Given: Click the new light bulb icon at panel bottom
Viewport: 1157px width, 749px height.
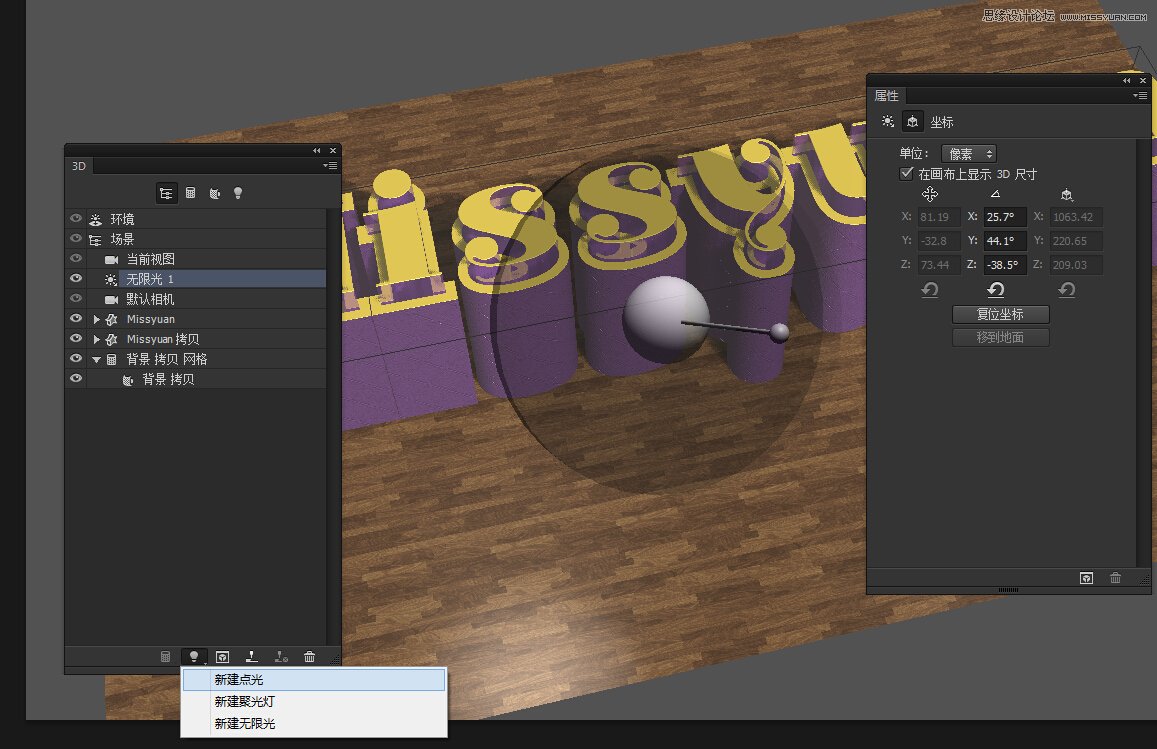Looking at the screenshot, I should [x=194, y=657].
